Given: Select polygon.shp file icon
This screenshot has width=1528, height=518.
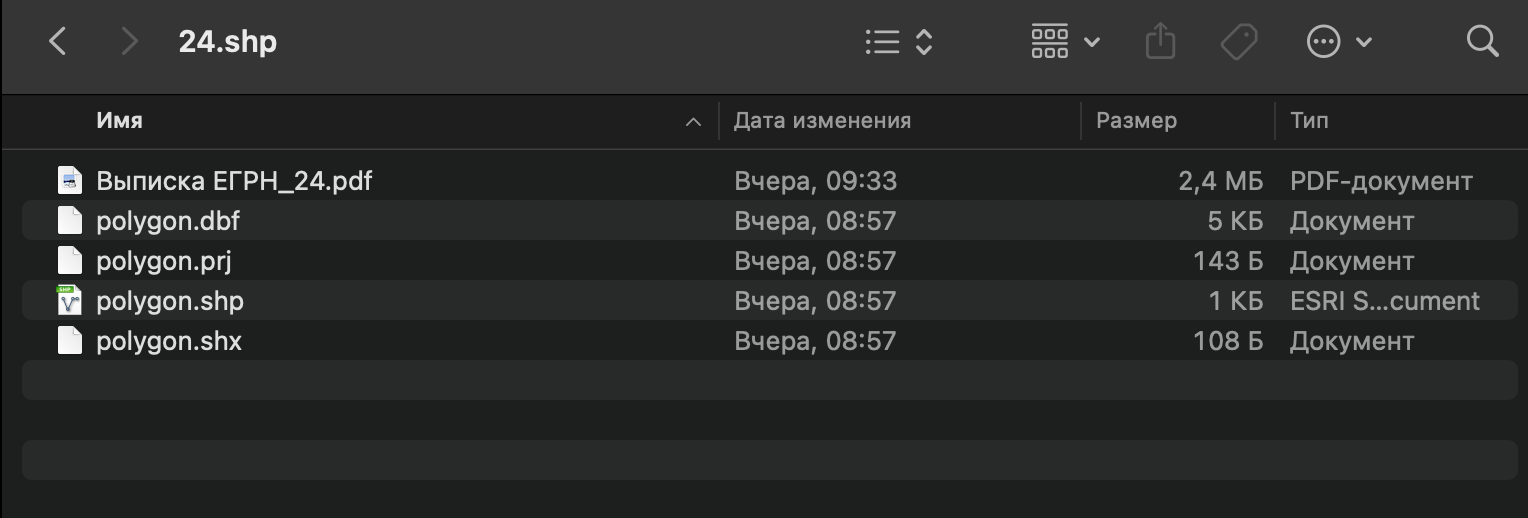Looking at the screenshot, I should point(69,301).
